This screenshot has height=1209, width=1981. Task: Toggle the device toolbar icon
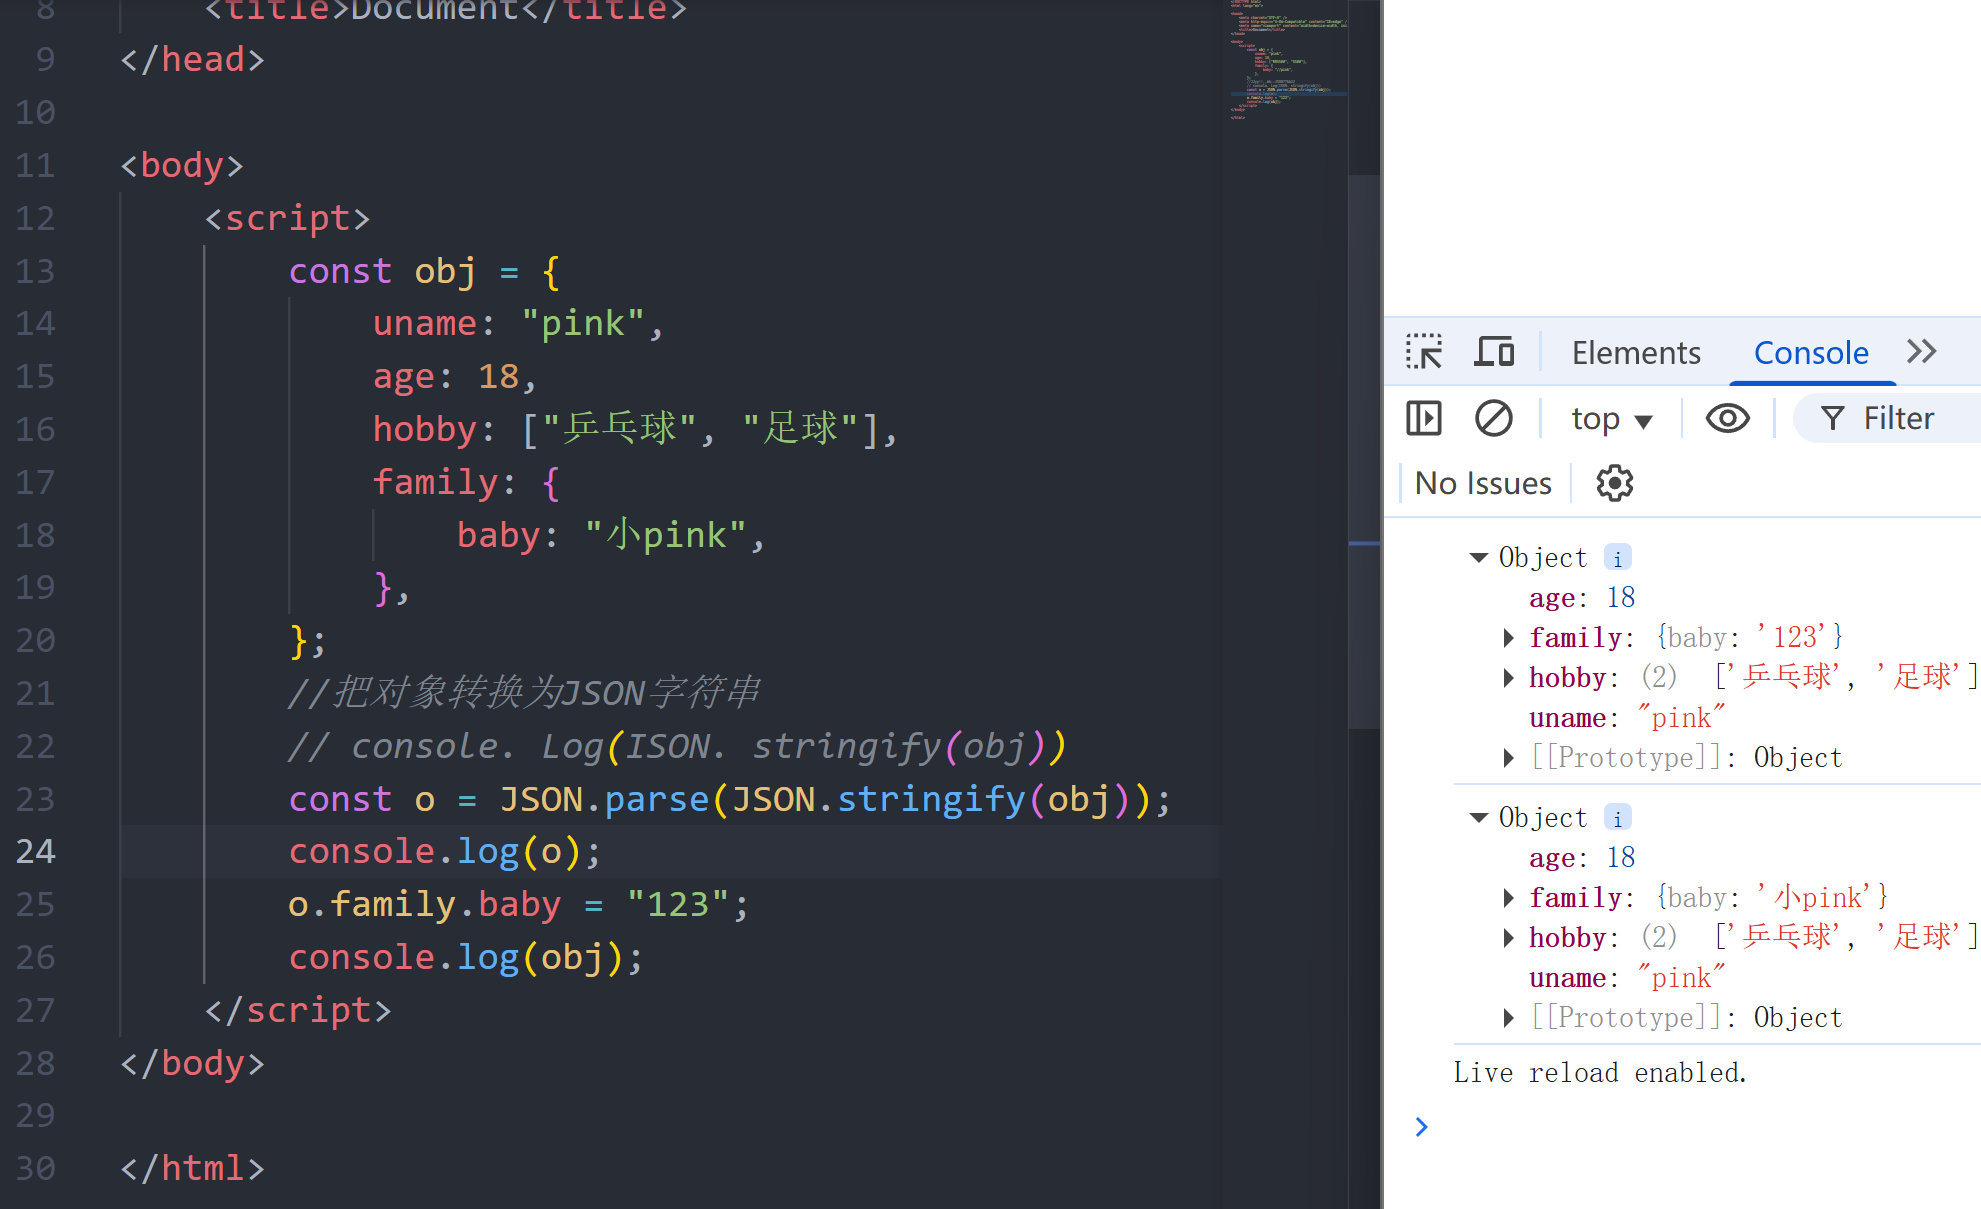[x=1494, y=352]
